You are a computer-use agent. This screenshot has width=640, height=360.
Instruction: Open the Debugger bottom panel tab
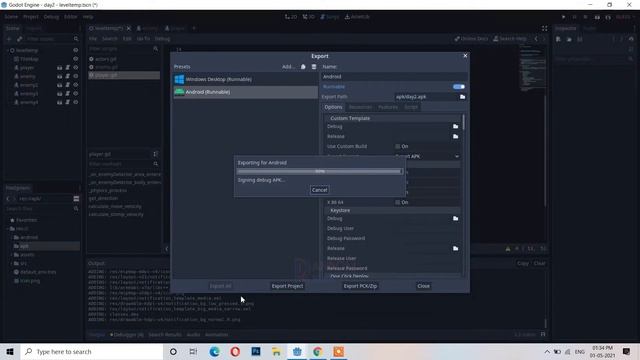127,335
